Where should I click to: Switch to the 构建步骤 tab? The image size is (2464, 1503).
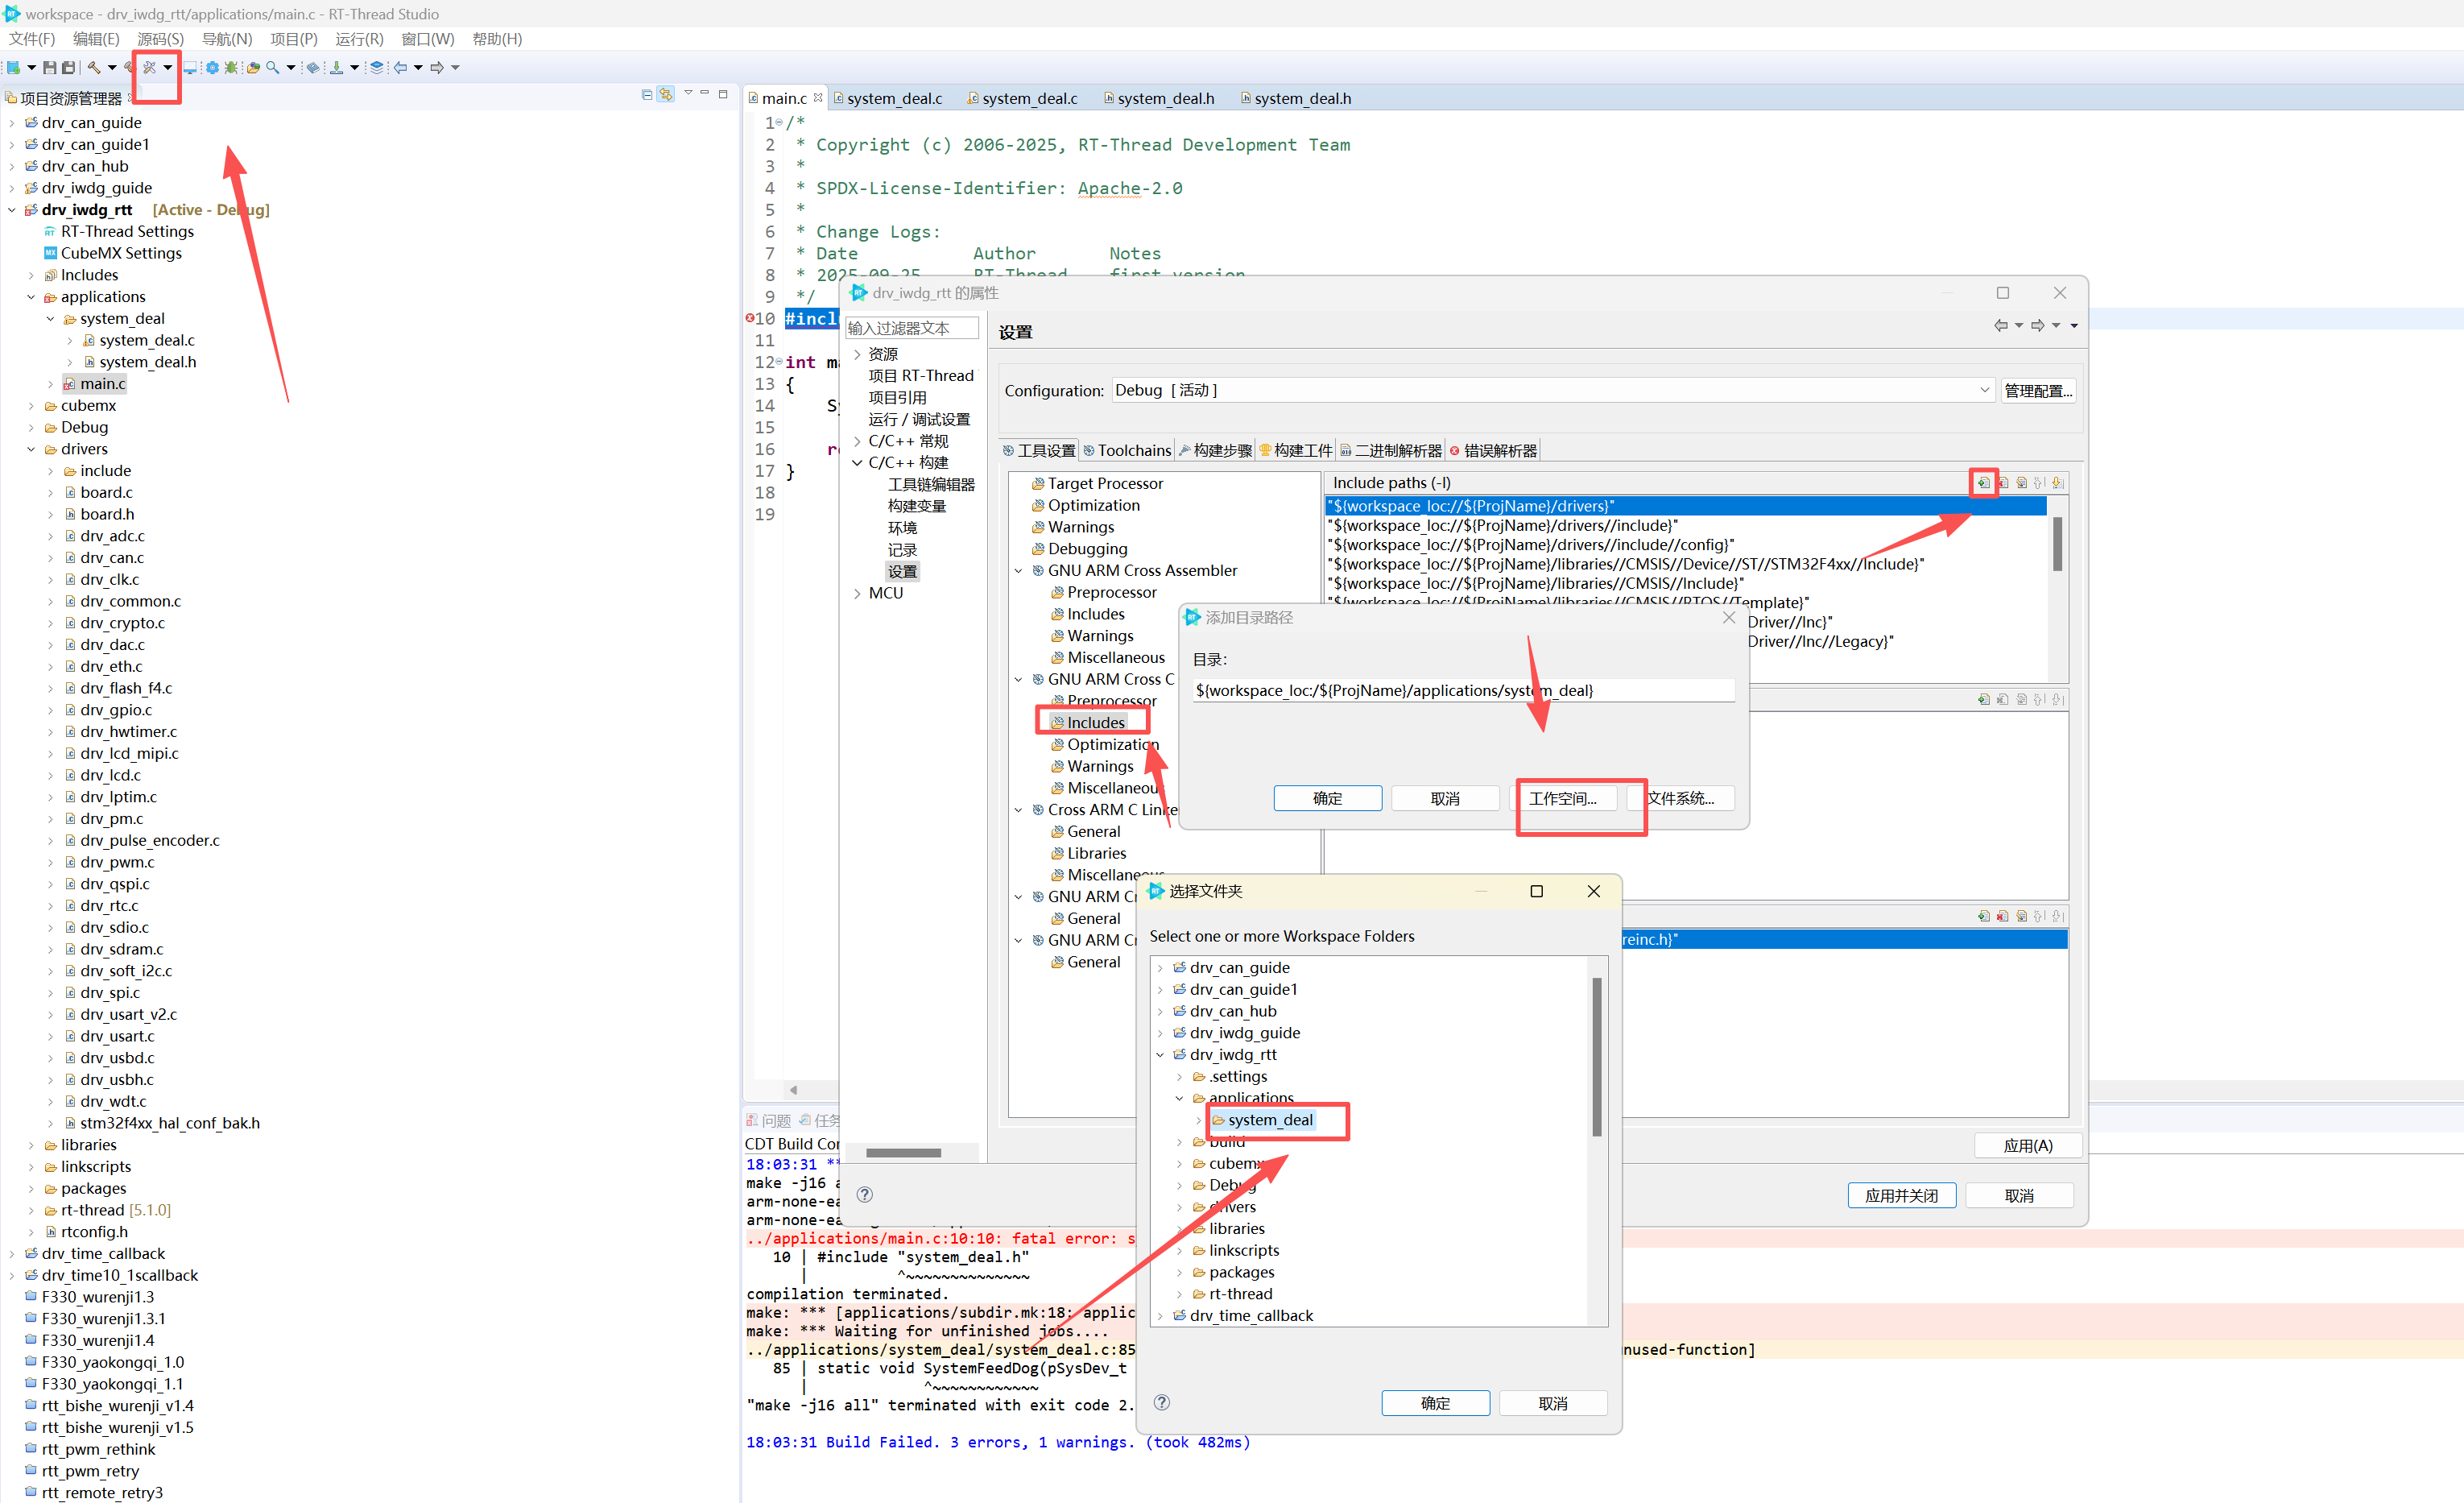tap(1215, 451)
